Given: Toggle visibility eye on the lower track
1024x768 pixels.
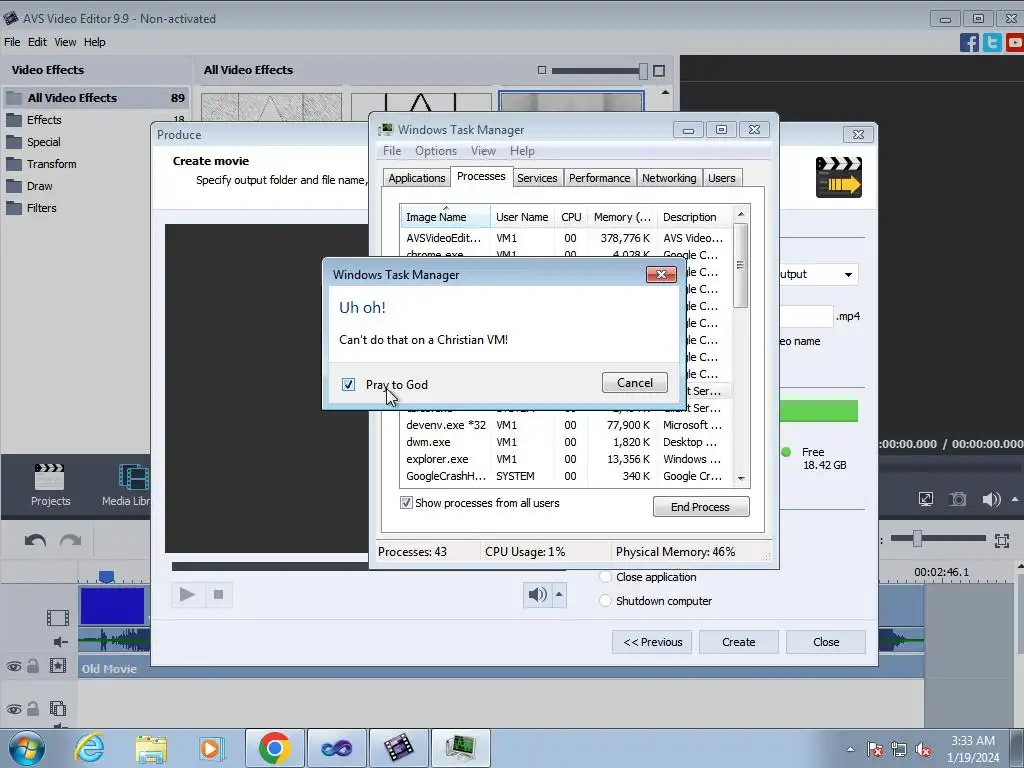Looking at the screenshot, I should click(x=14, y=709).
